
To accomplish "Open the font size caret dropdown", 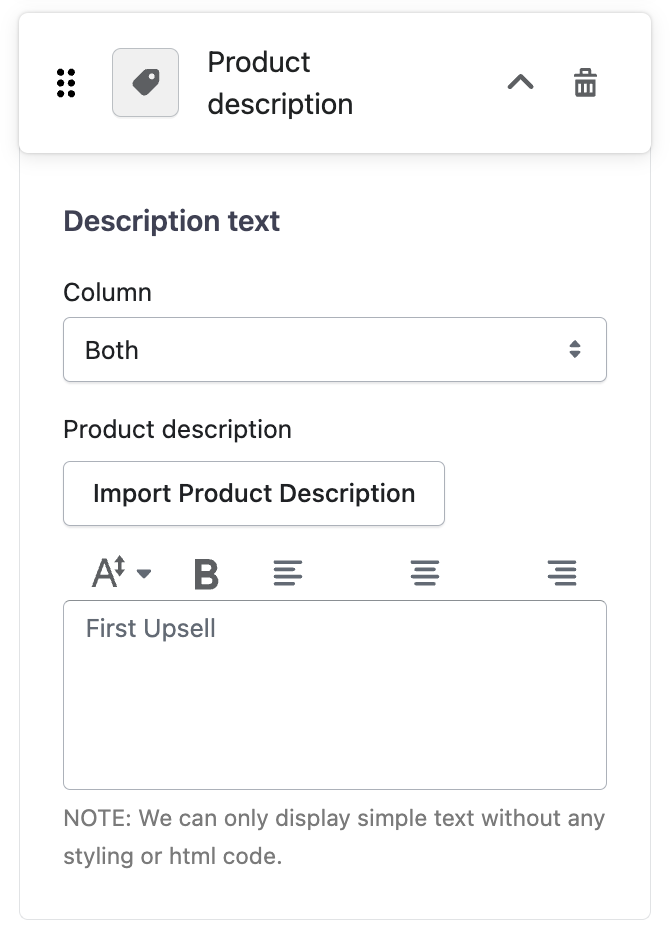I will click(144, 574).
